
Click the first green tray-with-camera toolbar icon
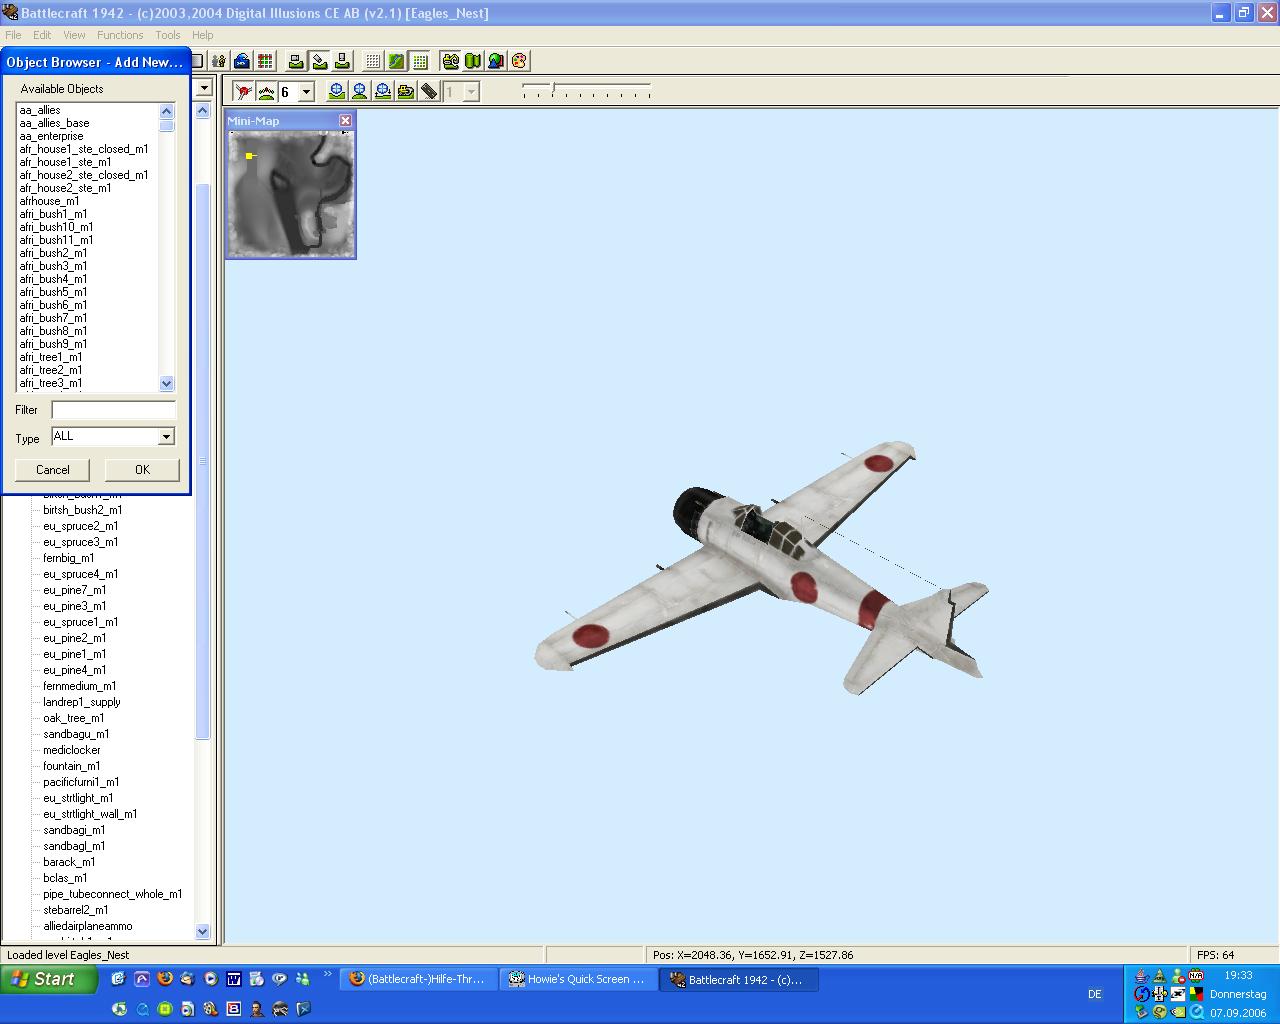(x=296, y=61)
